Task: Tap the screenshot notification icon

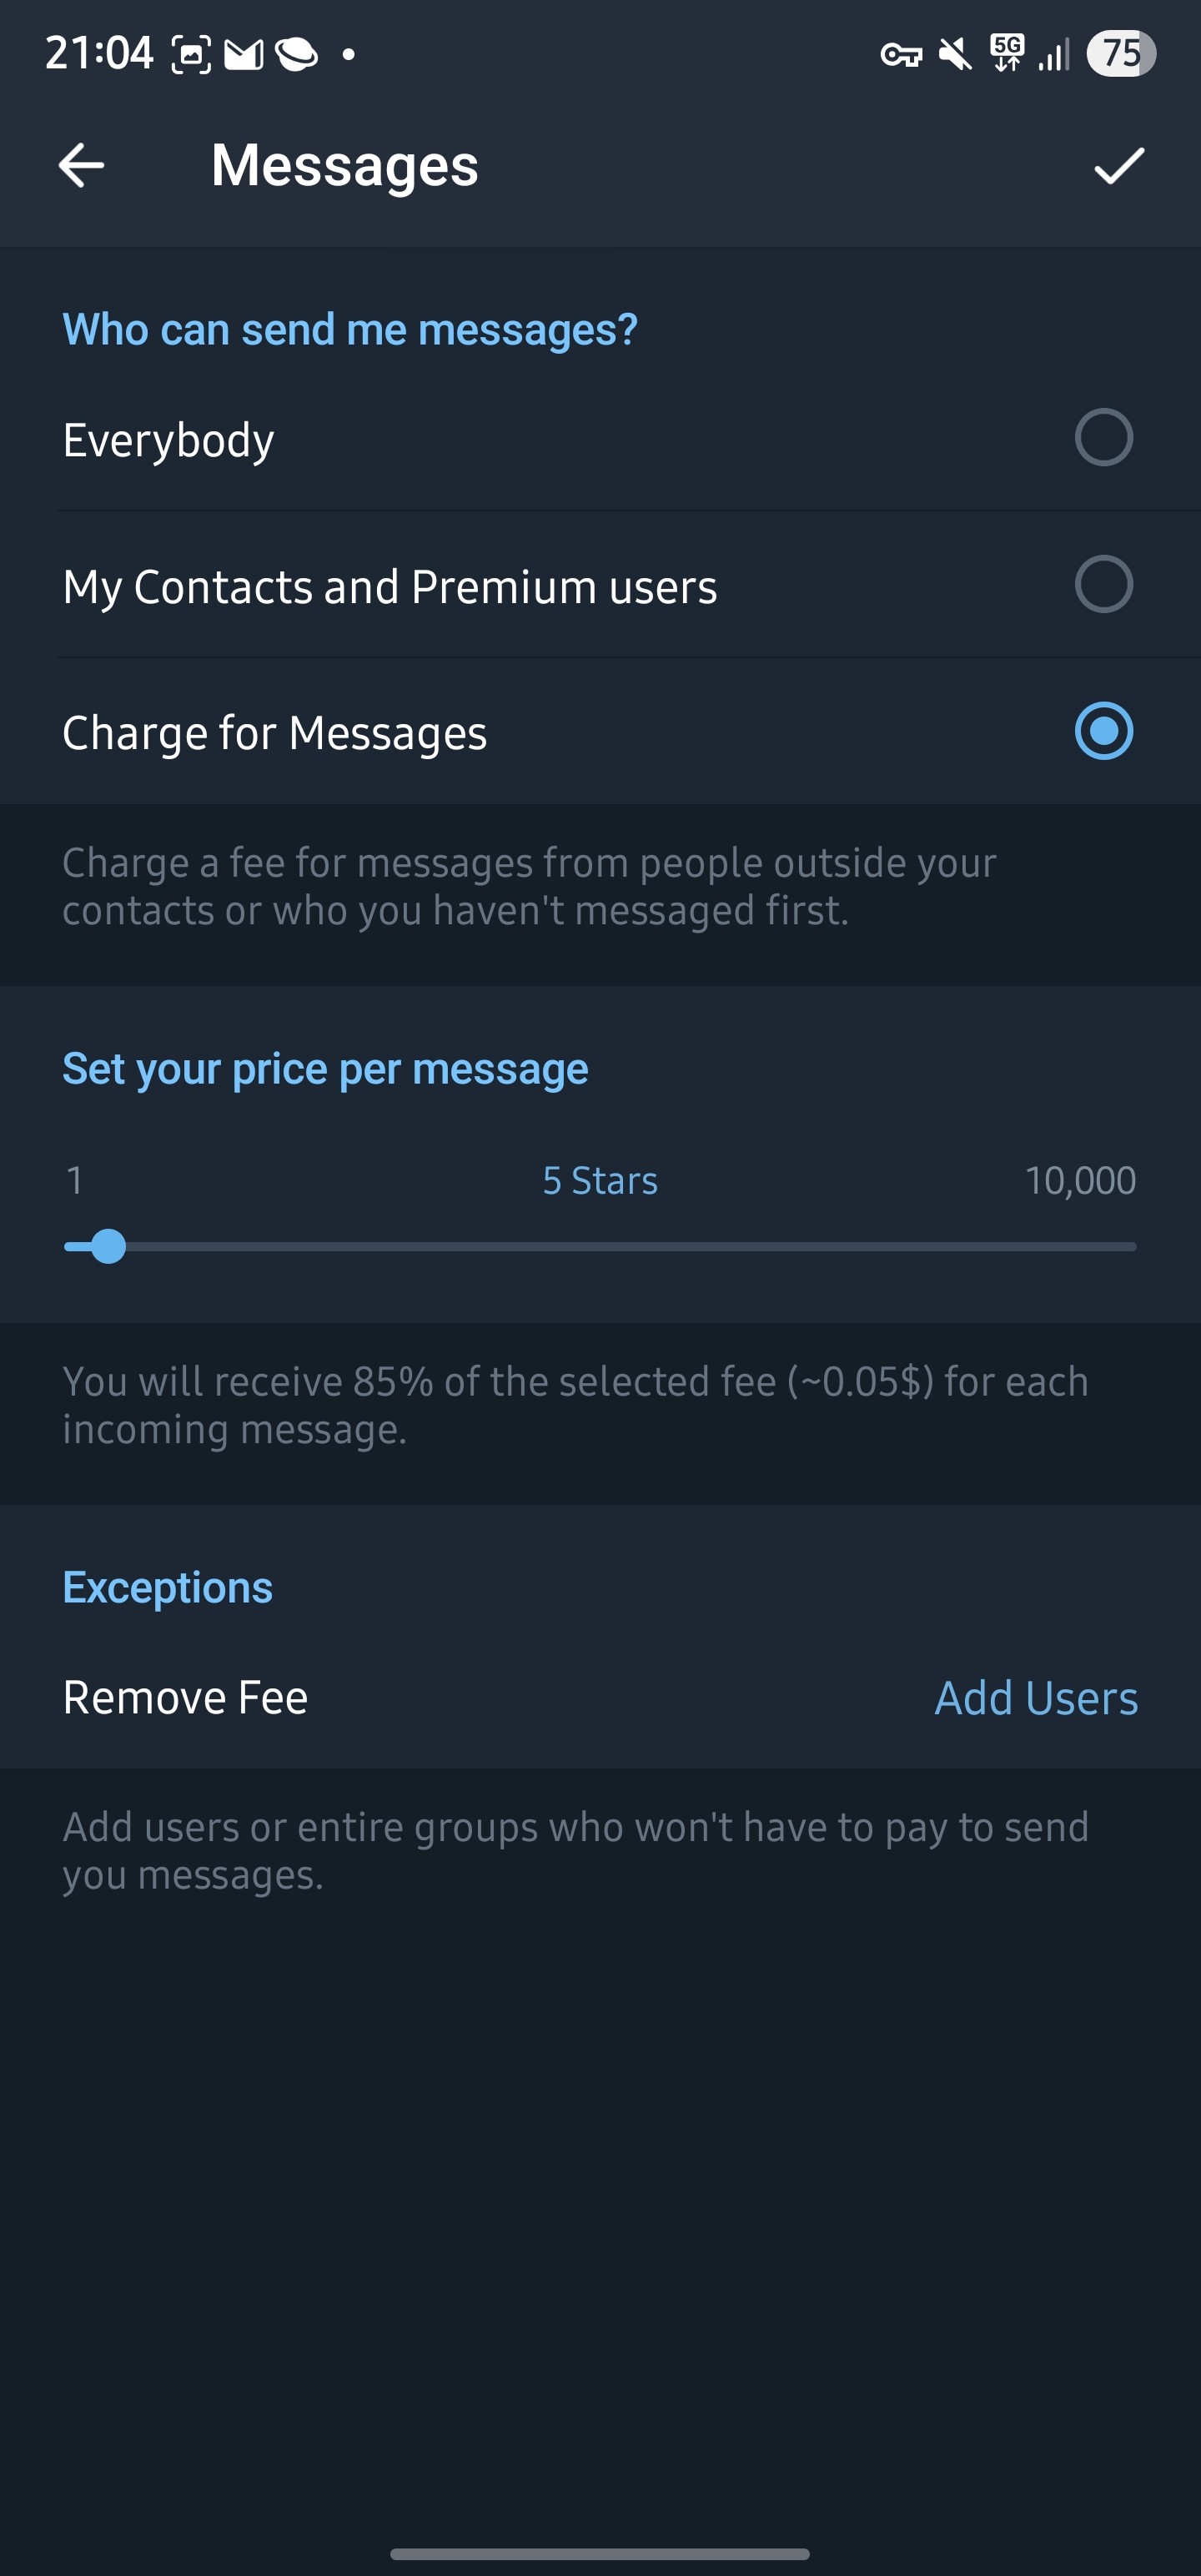Action: click(191, 55)
